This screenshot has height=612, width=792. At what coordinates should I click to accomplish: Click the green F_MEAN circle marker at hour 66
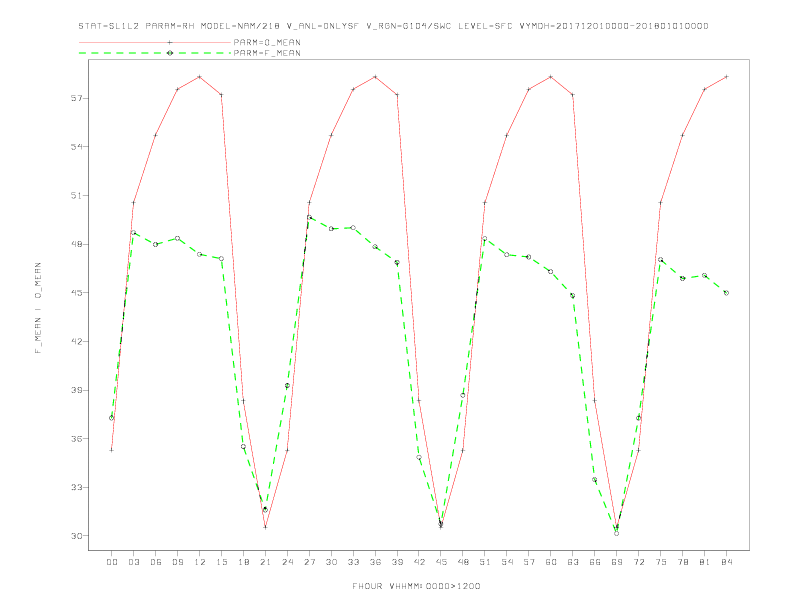595,480
